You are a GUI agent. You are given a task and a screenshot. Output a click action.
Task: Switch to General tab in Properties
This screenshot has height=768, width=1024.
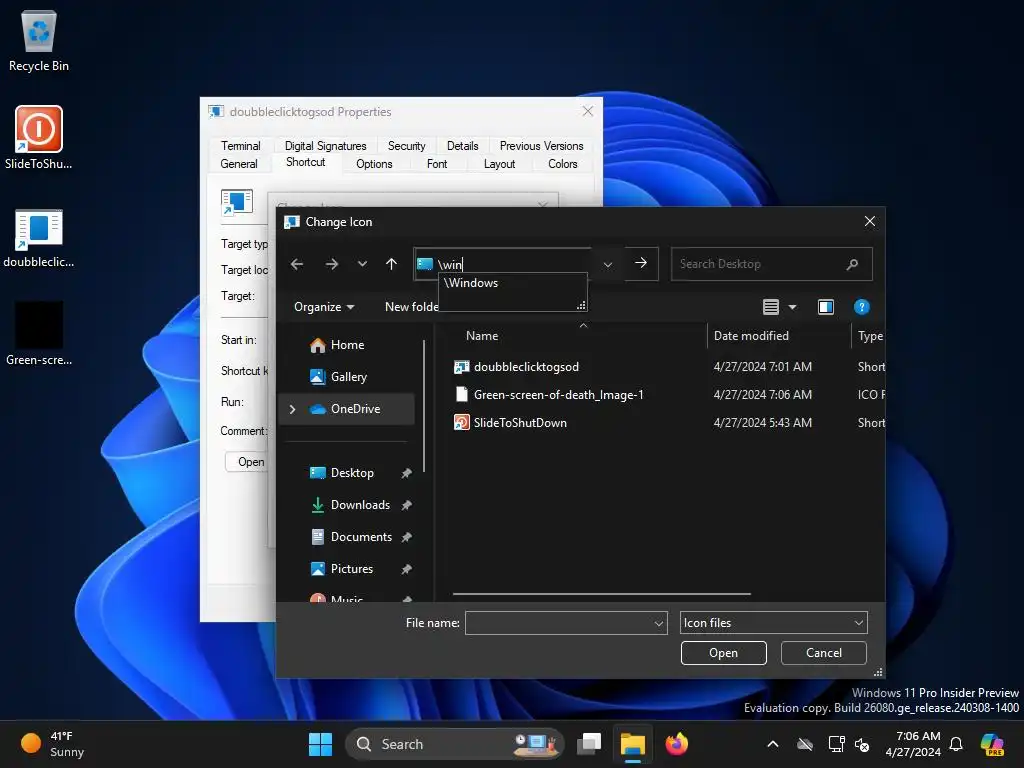click(x=239, y=164)
